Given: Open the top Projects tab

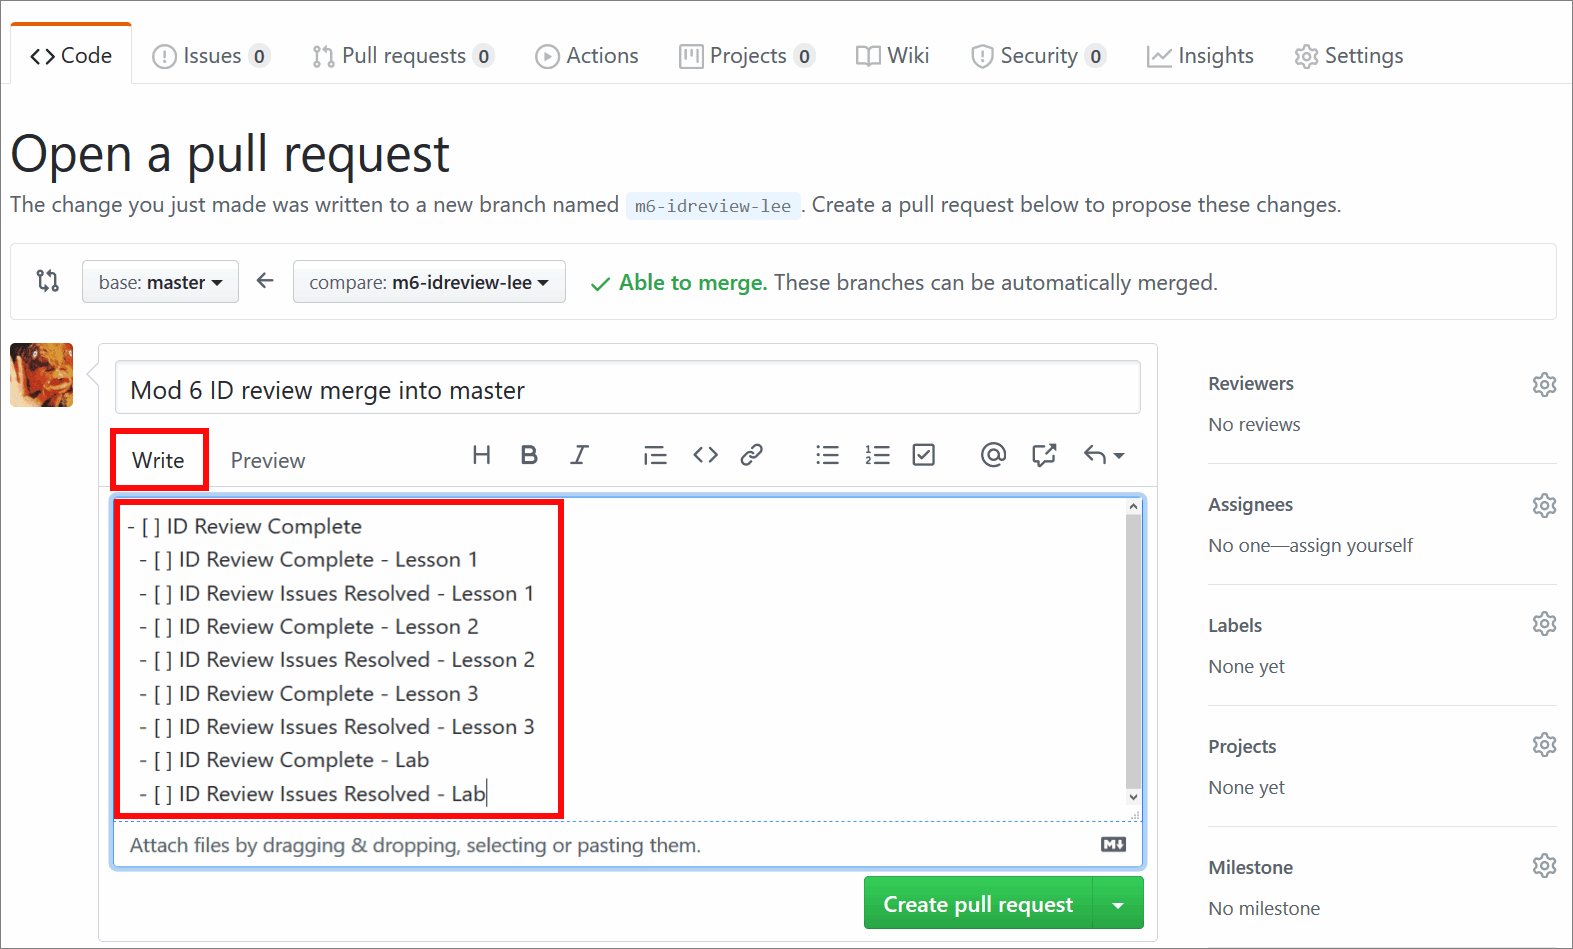Looking at the screenshot, I should [x=747, y=56].
